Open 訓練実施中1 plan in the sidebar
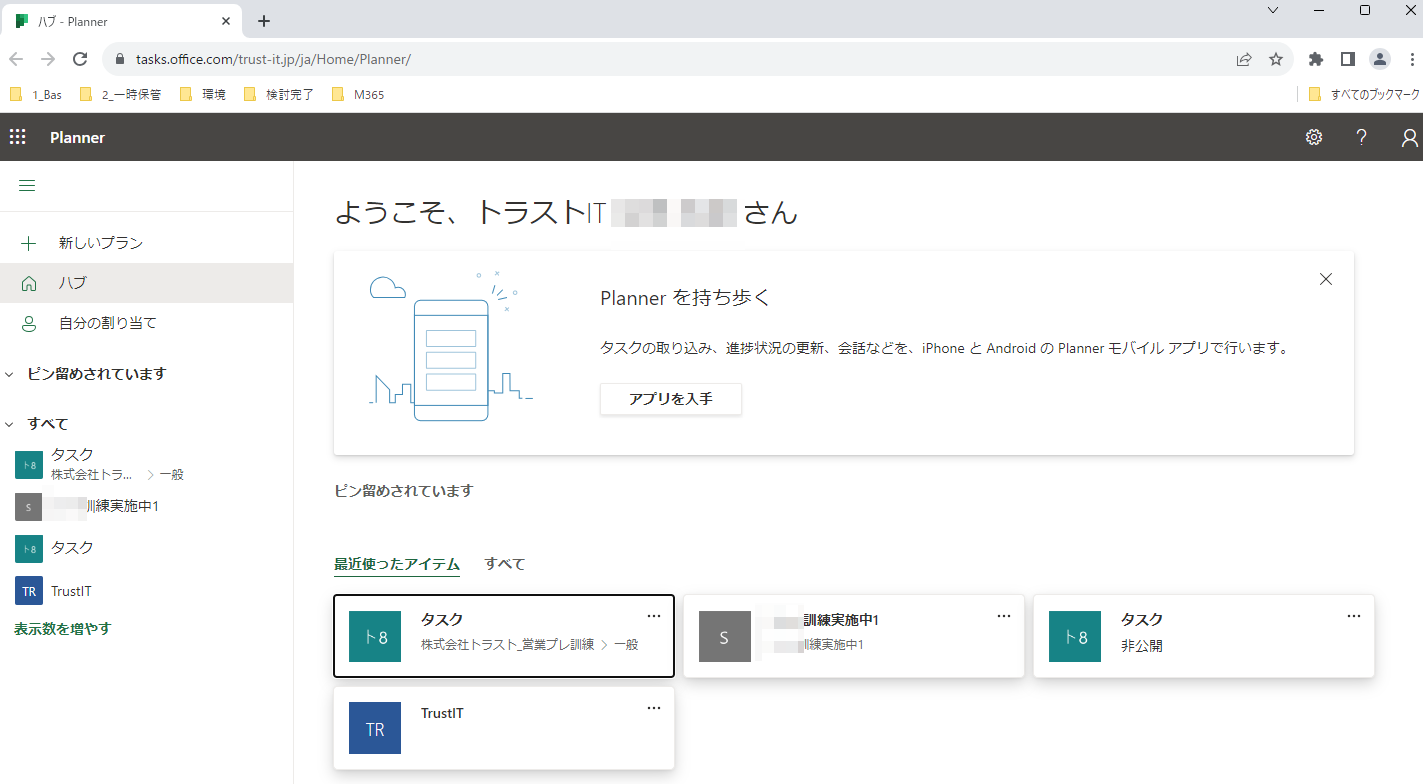Image resolution: width=1423 pixels, height=784 pixels. (146, 506)
